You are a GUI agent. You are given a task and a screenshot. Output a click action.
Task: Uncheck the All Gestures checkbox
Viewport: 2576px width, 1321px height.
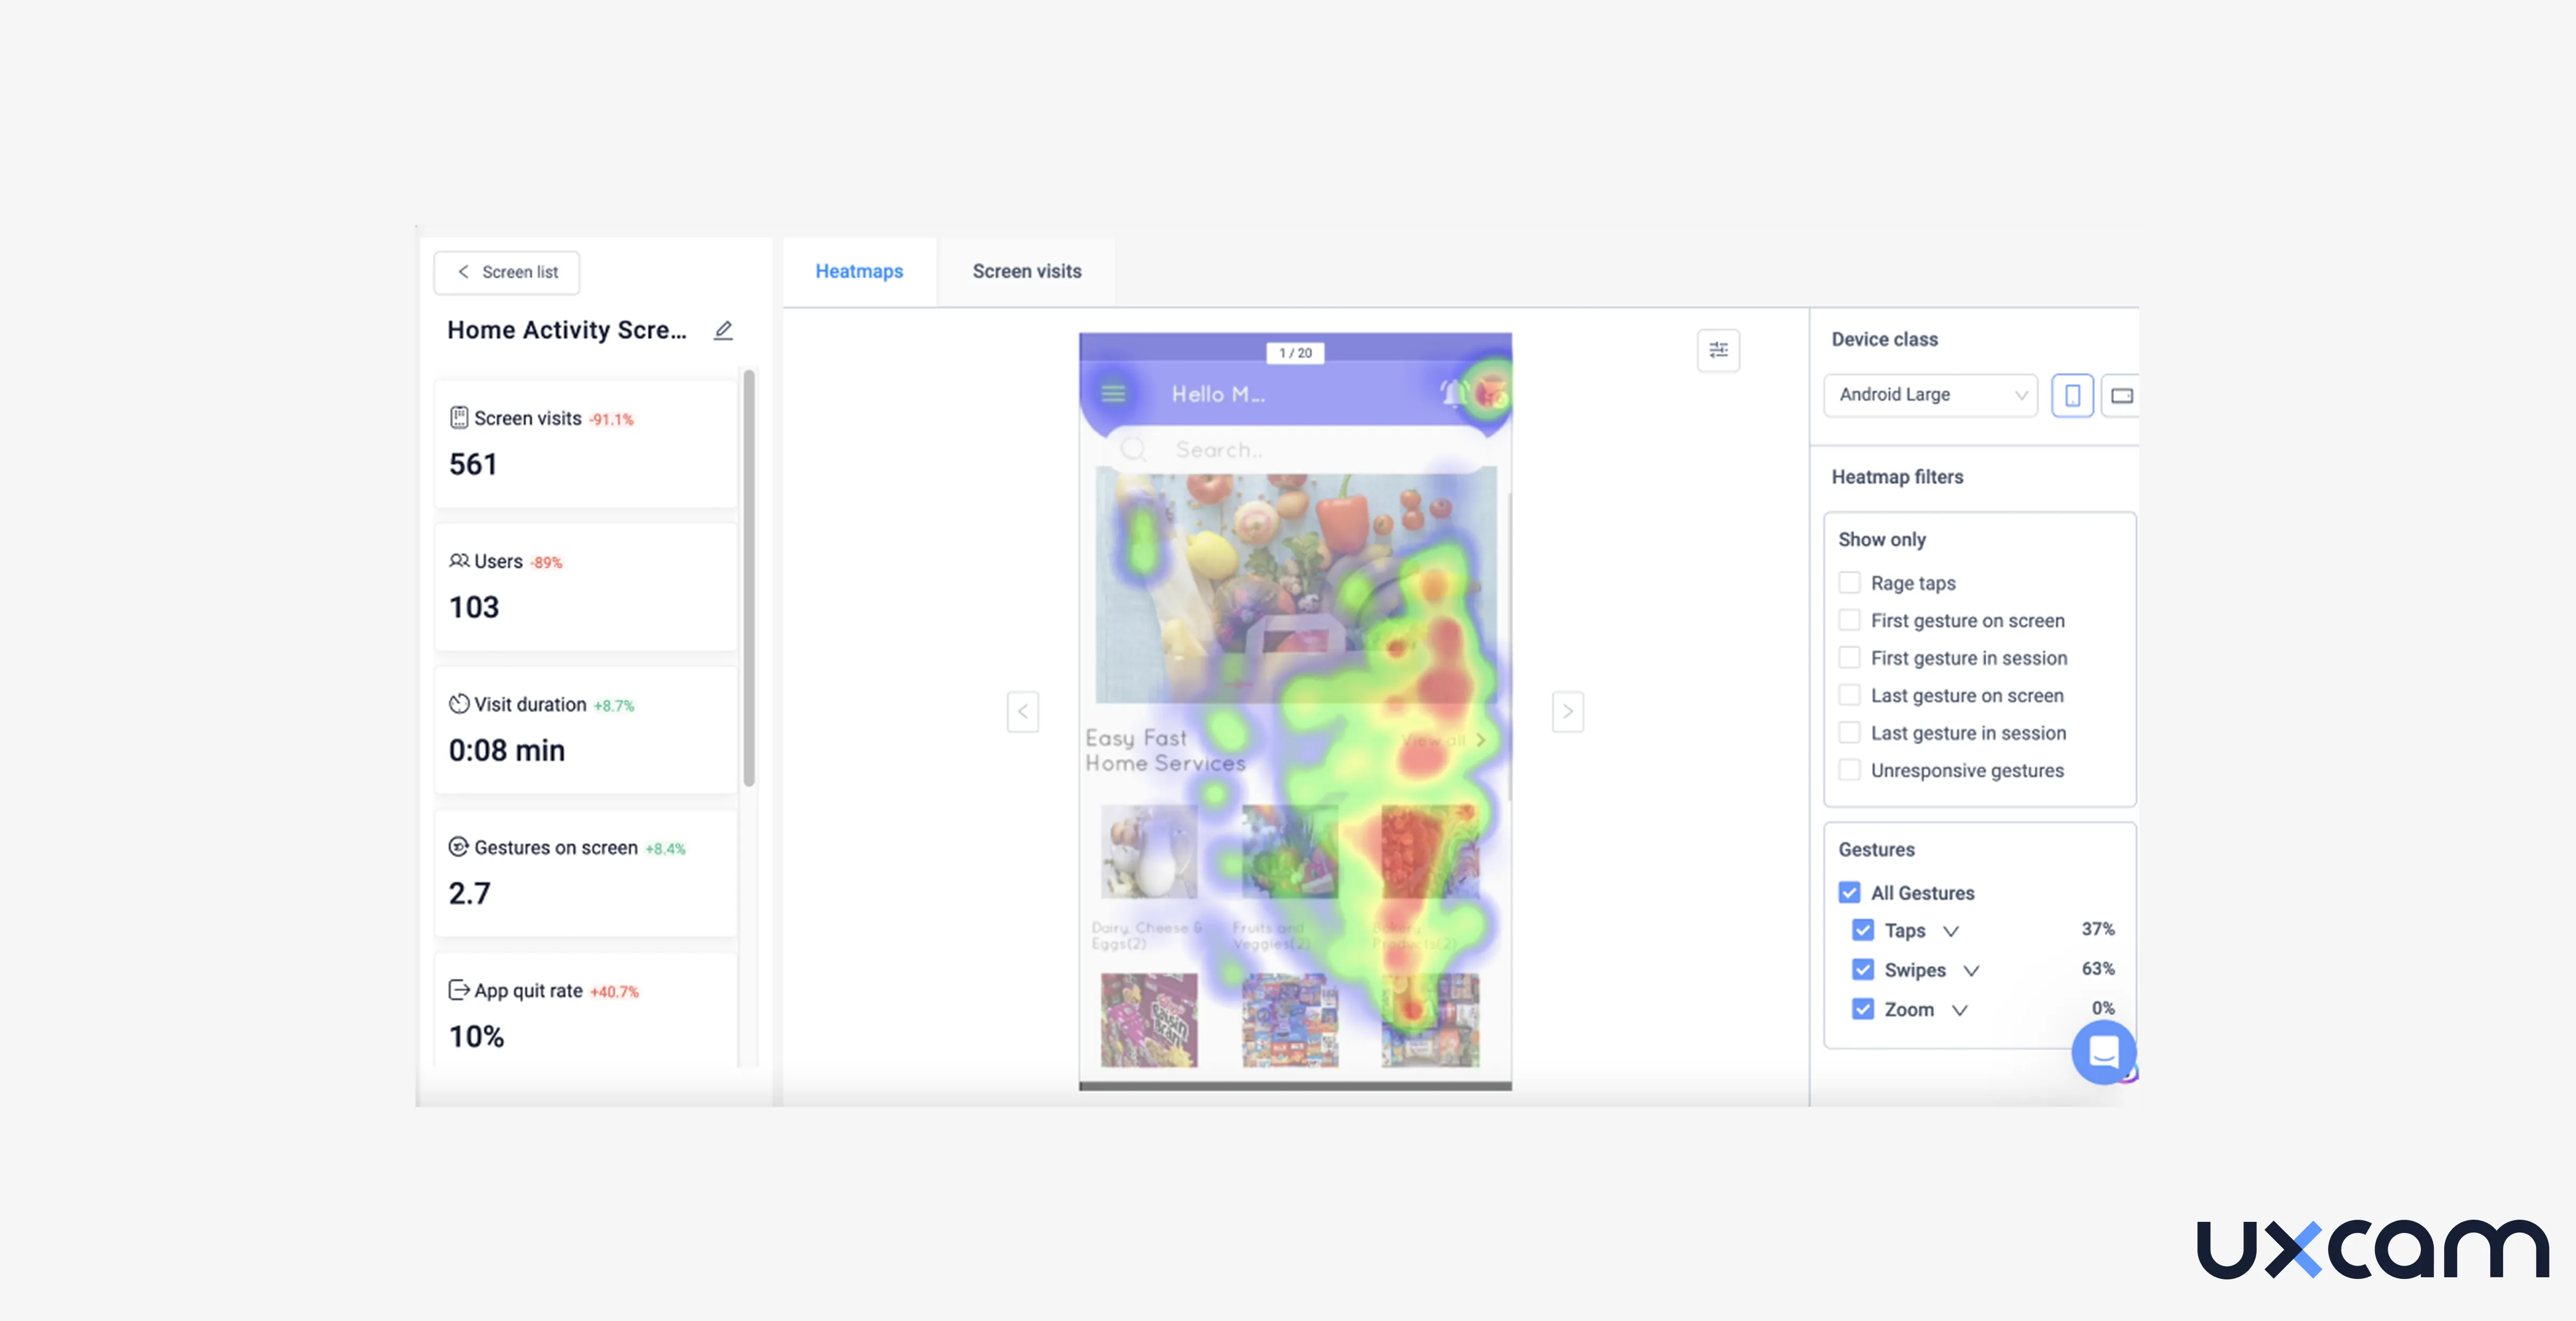pos(1849,892)
